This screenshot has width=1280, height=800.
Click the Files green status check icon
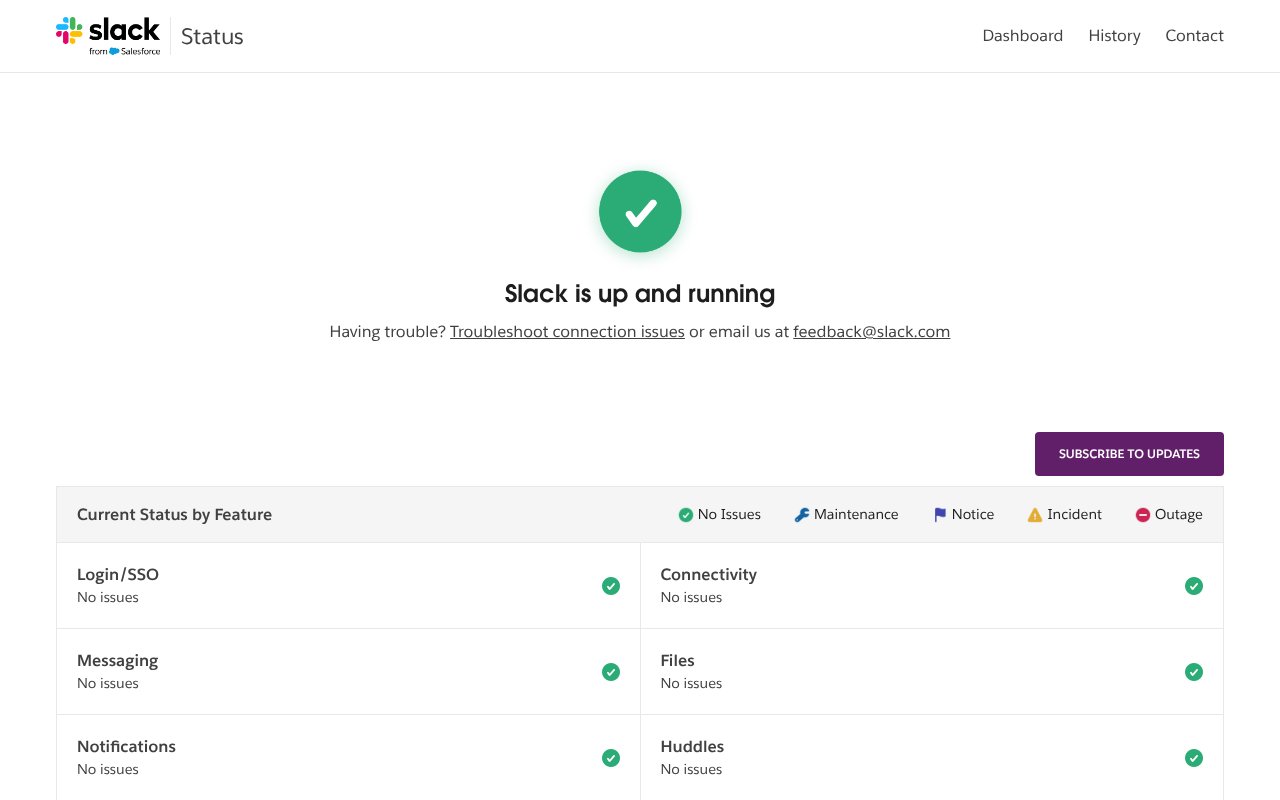pos(1193,672)
